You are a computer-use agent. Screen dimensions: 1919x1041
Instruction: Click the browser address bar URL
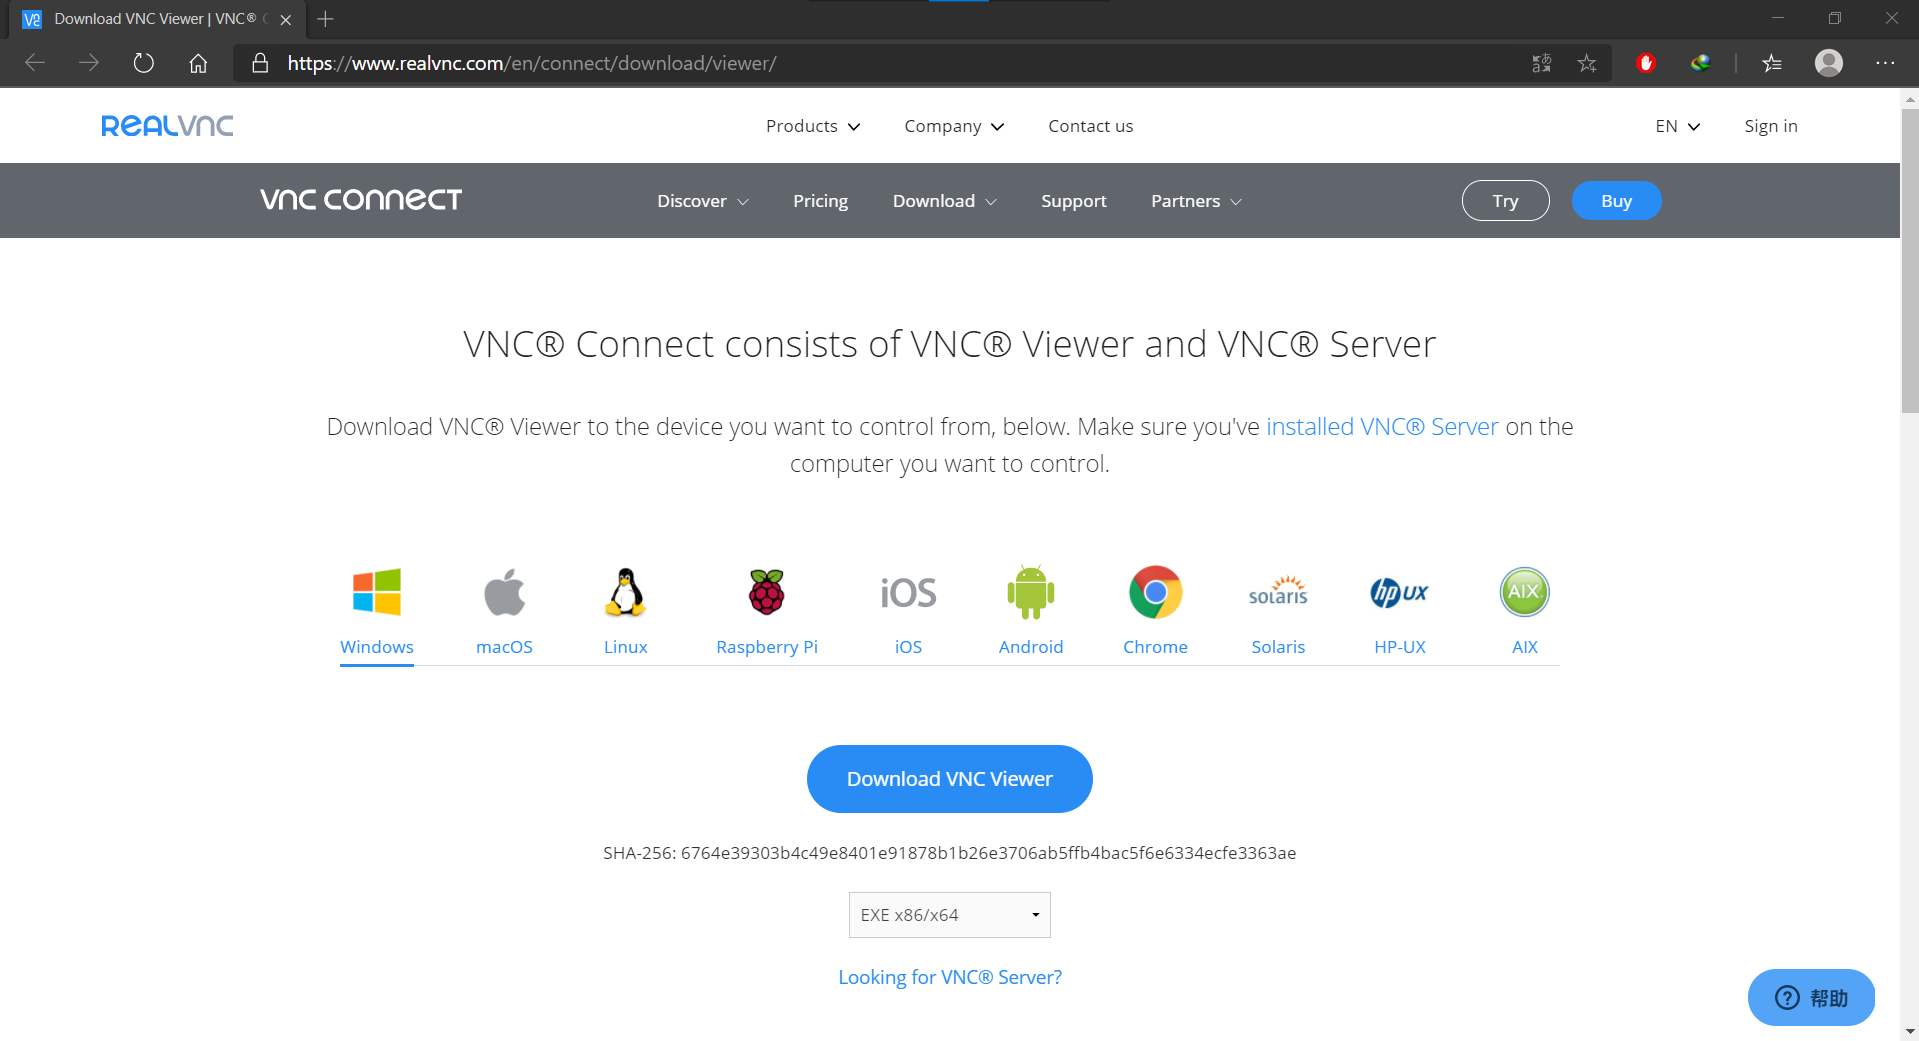(x=532, y=63)
